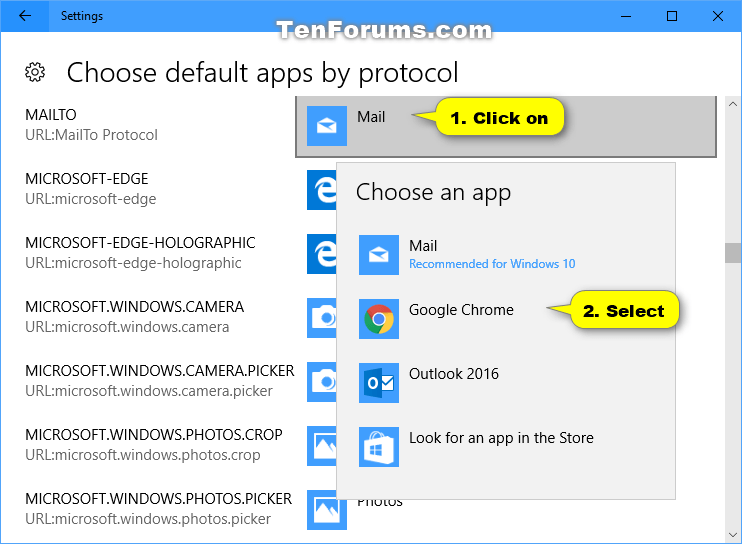This screenshot has height=544, width=742.
Task: Choose Google Chrome as the default app
Action: 506,319
